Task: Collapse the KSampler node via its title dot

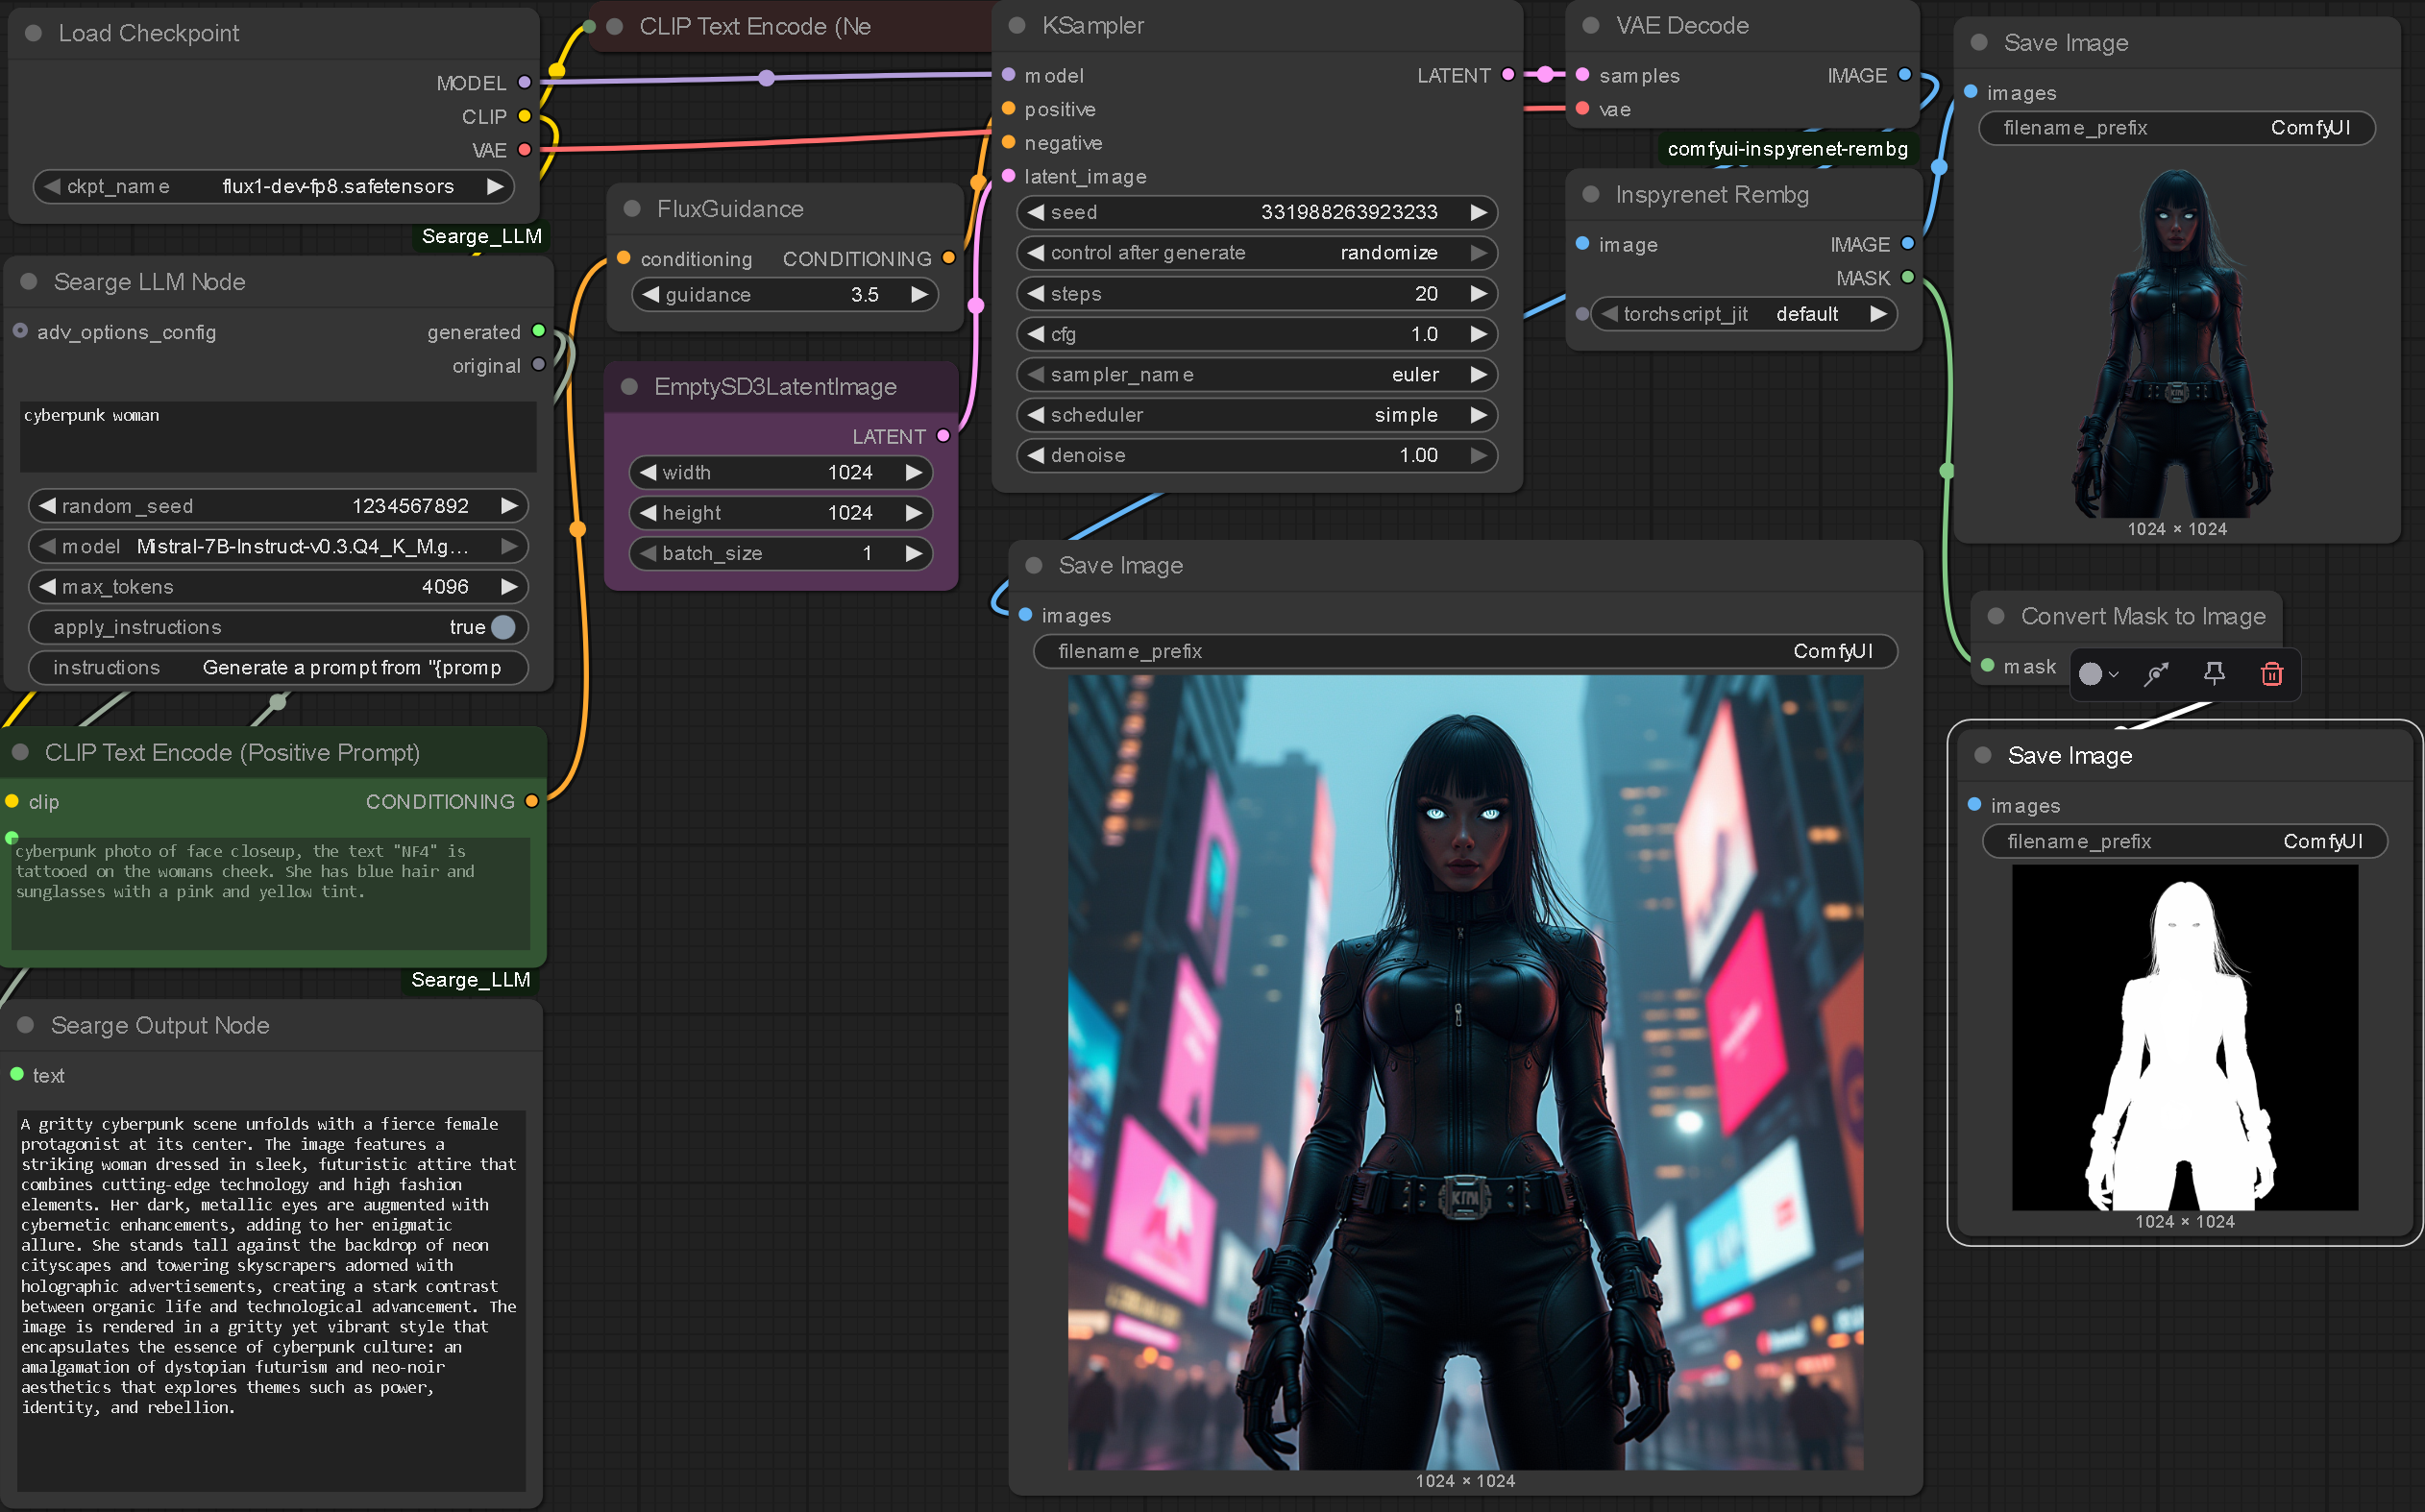Action: point(1017,25)
